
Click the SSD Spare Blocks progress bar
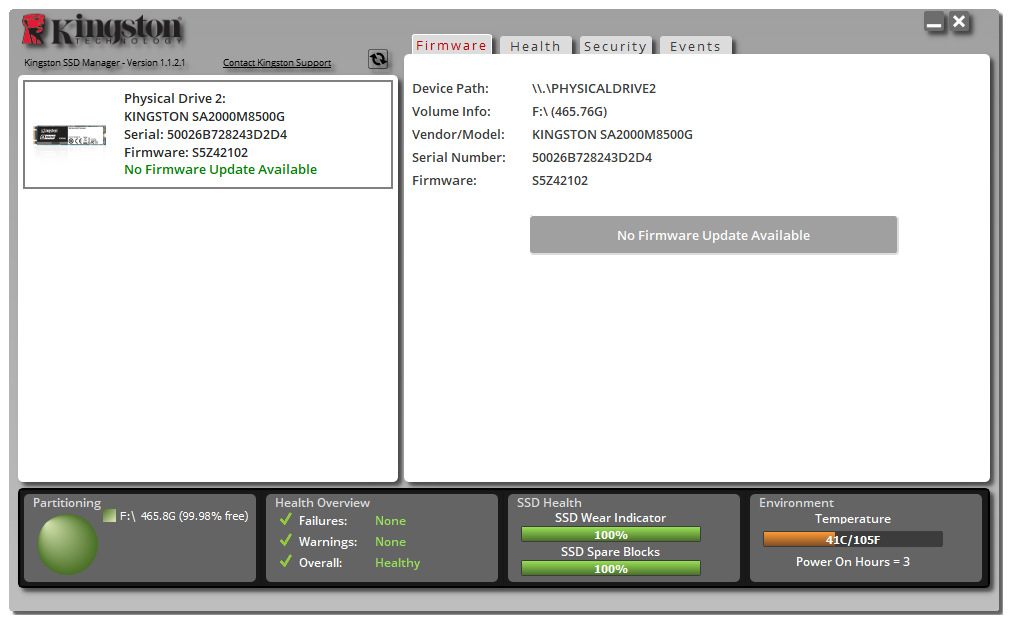pyautogui.click(x=611, y=569)
